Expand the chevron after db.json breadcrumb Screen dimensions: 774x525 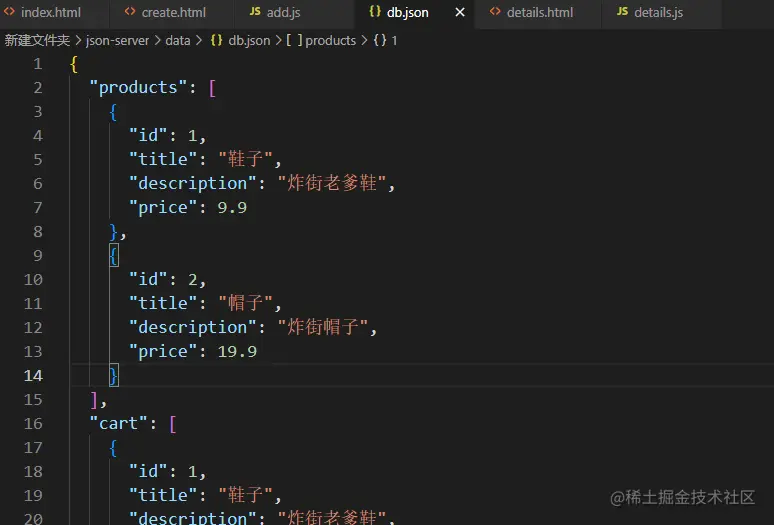point(278,40)
